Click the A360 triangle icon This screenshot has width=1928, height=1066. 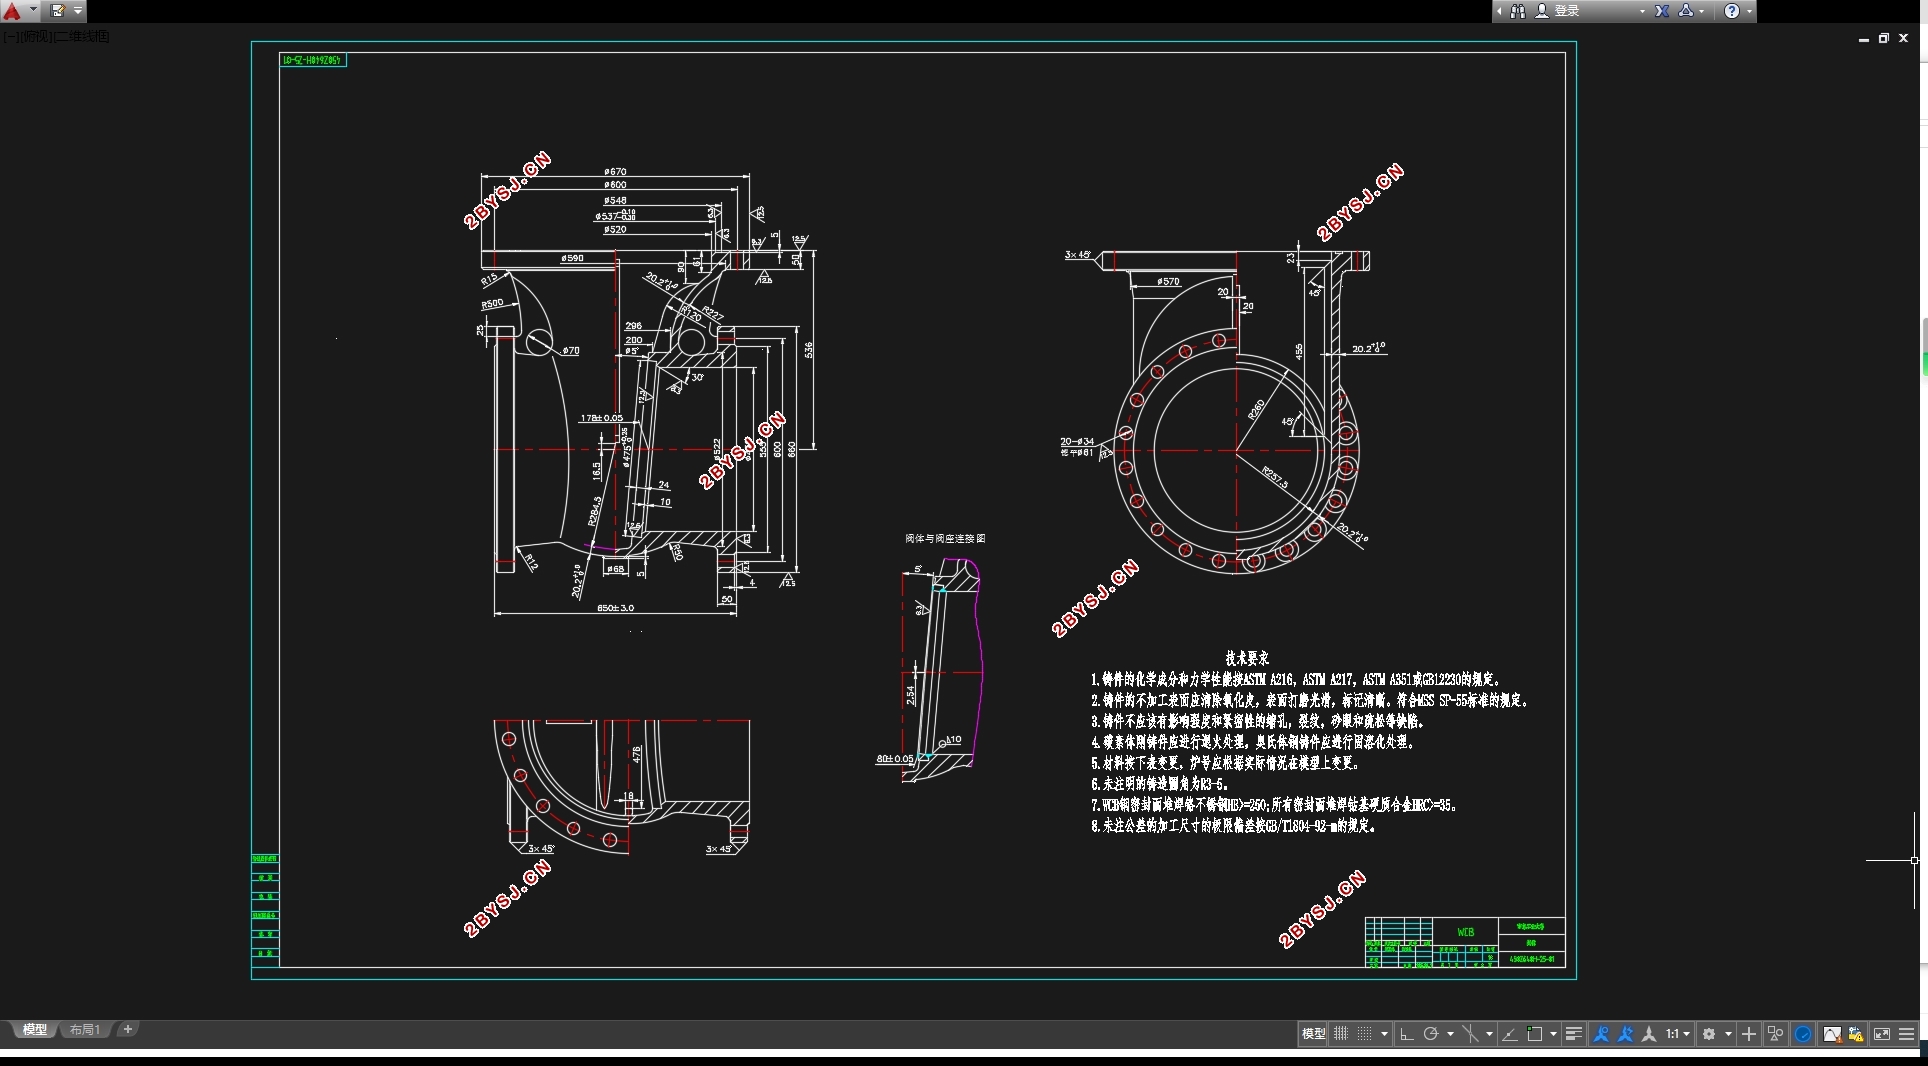(1686, 11)
